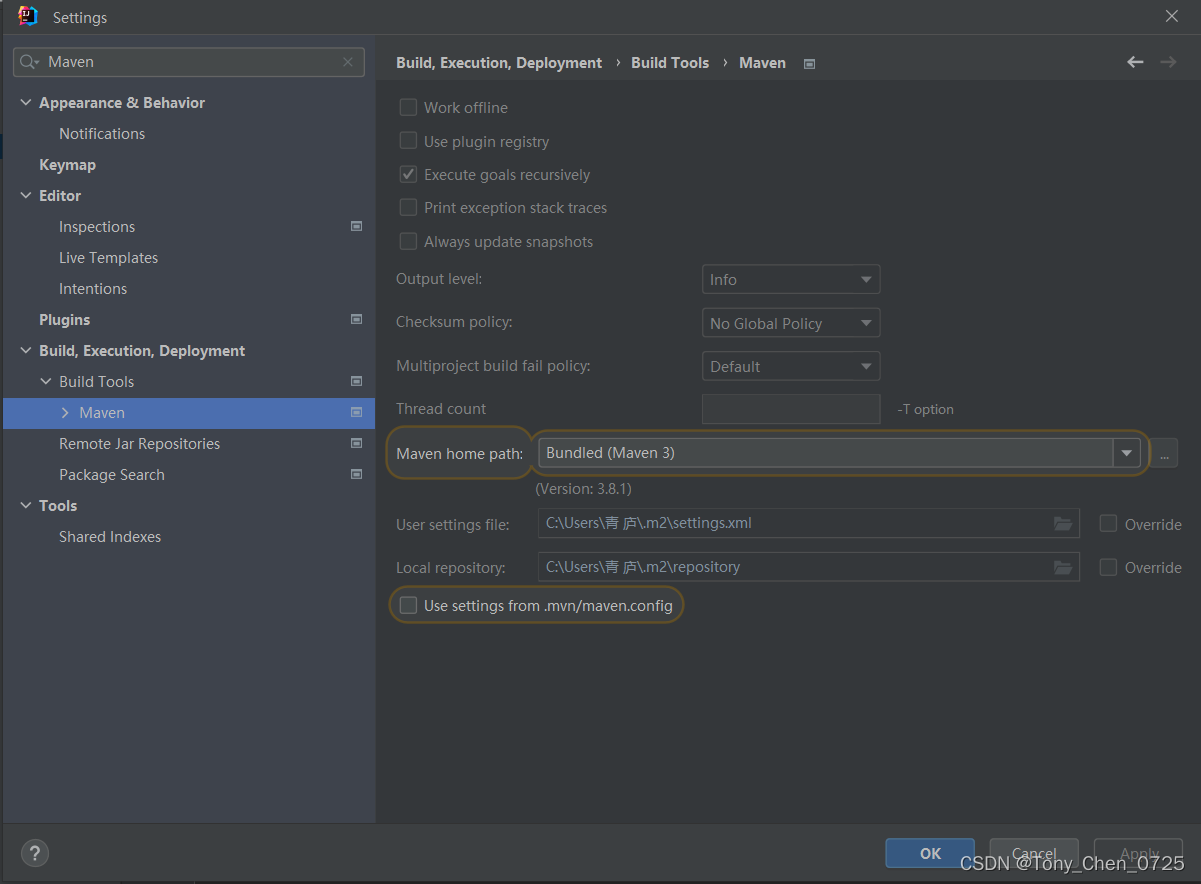The height and width of the screenshot is (884, 1201).
Task: Open Live Templates settings
Action: pos(108,257)
